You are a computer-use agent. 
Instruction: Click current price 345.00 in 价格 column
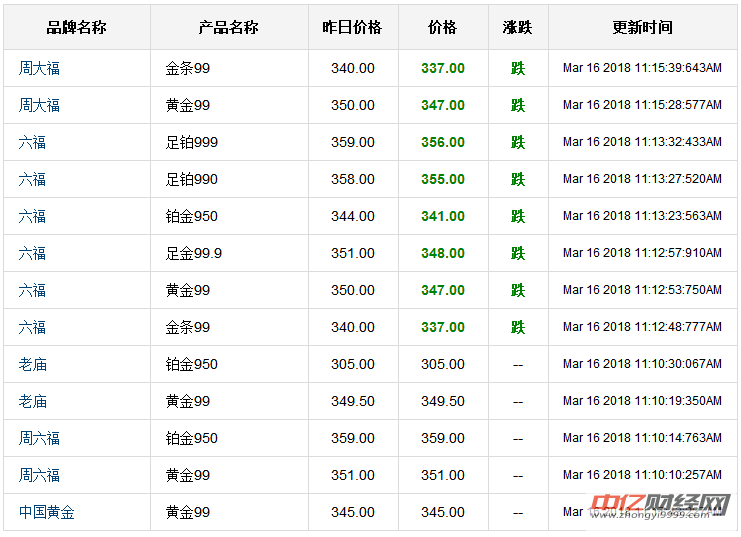click(443, 512)
